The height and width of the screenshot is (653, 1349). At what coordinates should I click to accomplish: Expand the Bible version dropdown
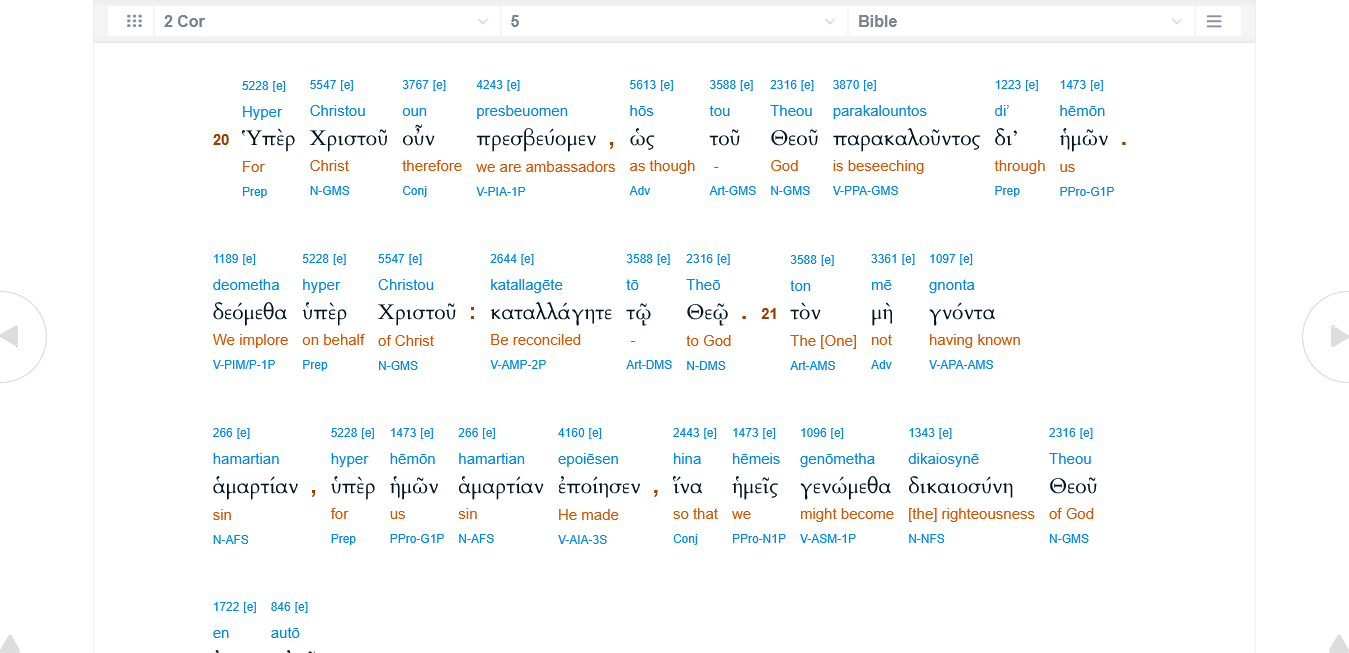[x=1020, y=21]
